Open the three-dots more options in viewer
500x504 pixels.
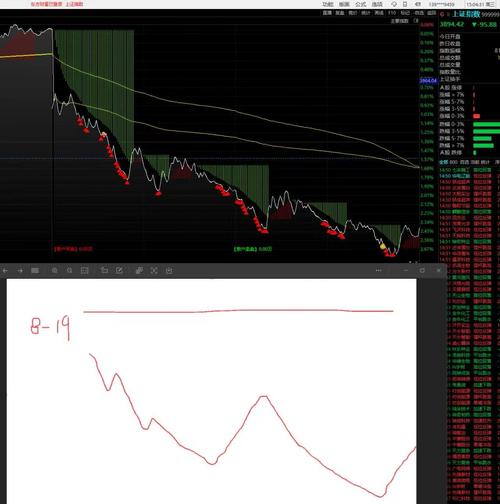(378, 270)
